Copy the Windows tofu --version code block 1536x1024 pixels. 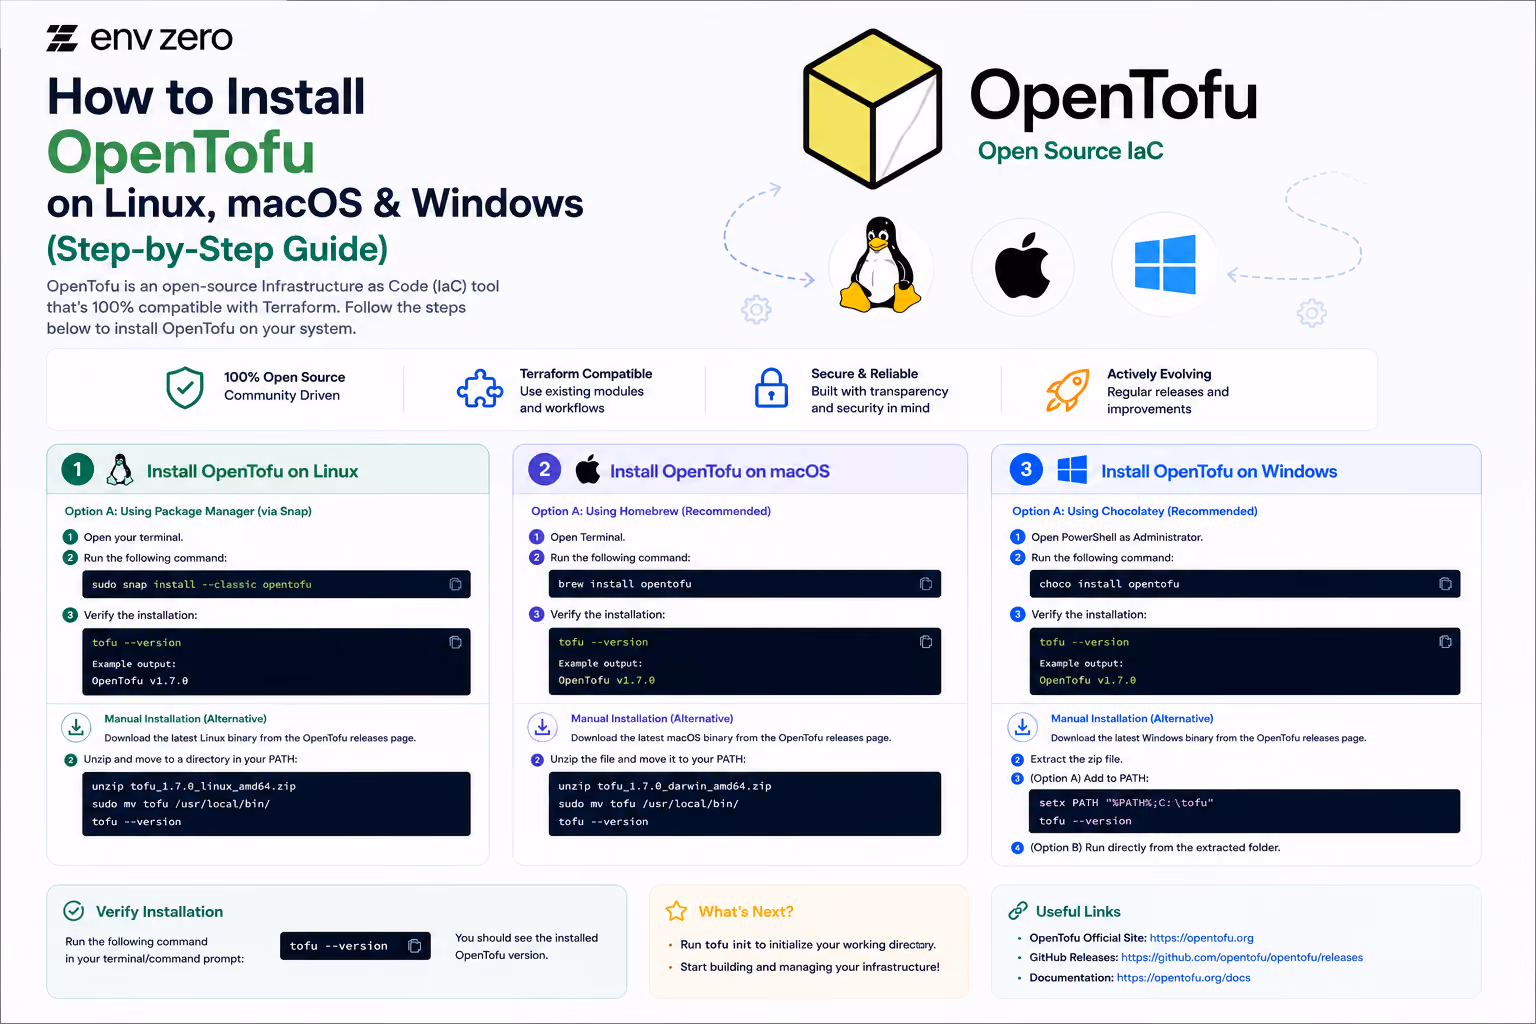tap(1445, 642)
